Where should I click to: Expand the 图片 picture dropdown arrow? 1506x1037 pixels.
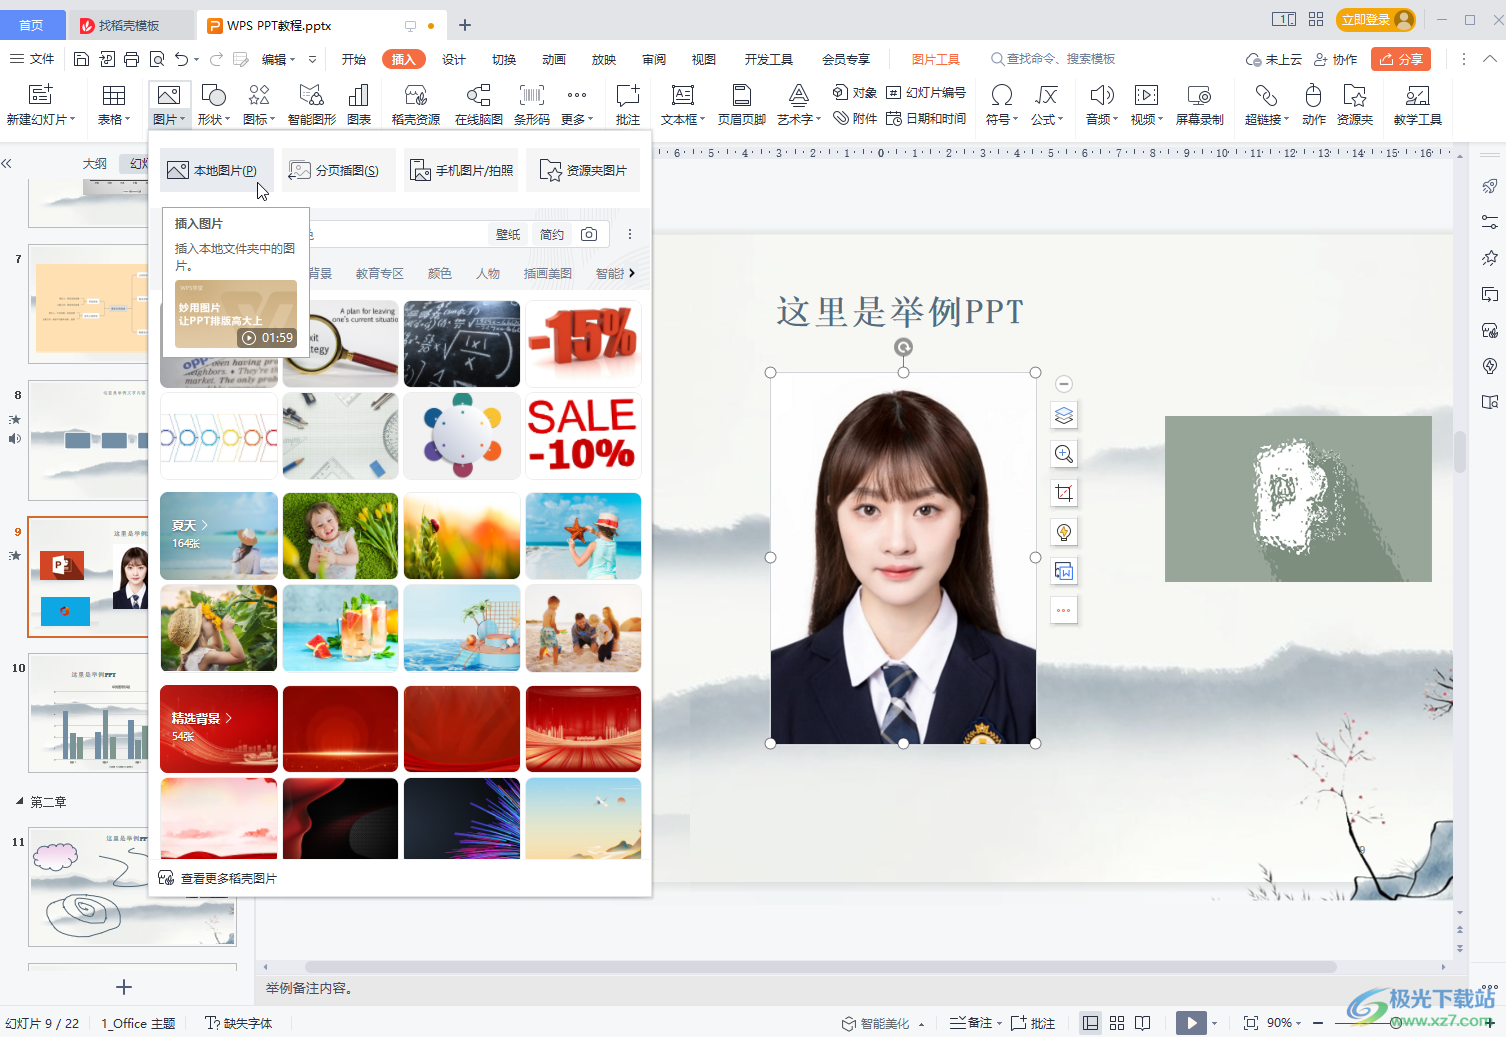click(182, 120)
